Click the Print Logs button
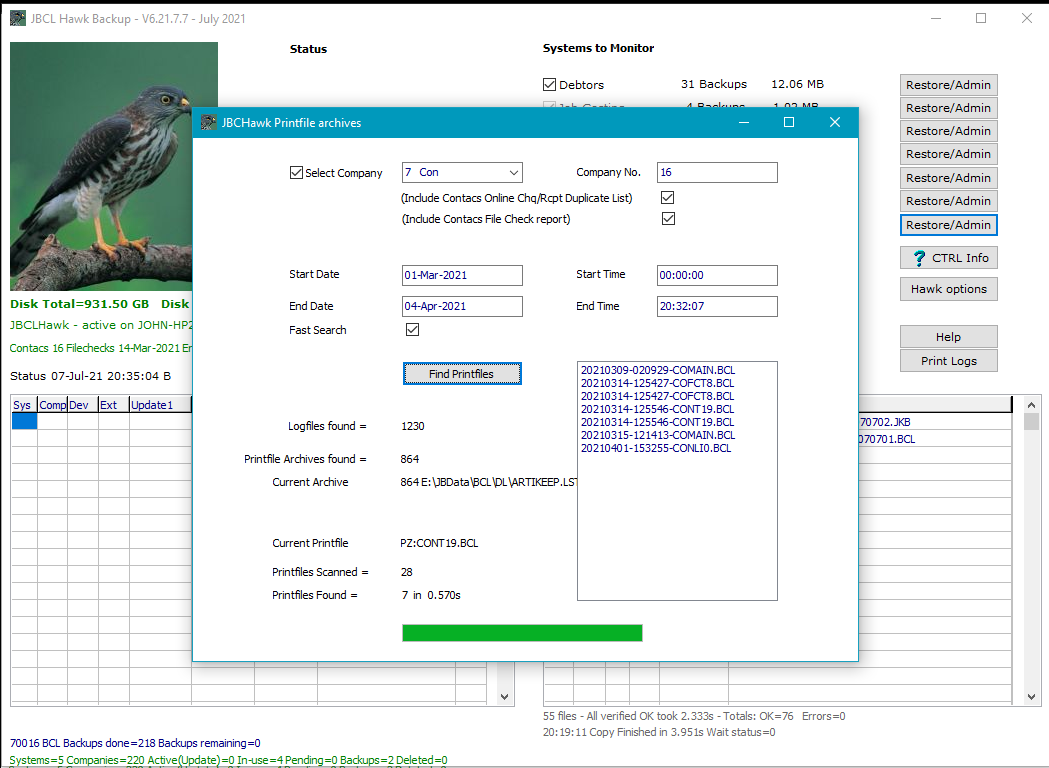The image size is (1049, 768). coord(948,360)
